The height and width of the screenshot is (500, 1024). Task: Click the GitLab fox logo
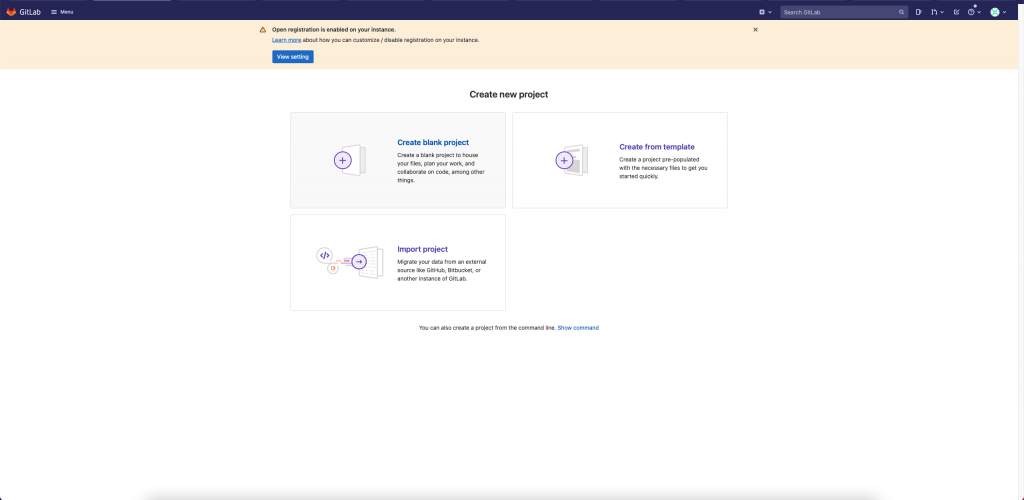[11, 12]
